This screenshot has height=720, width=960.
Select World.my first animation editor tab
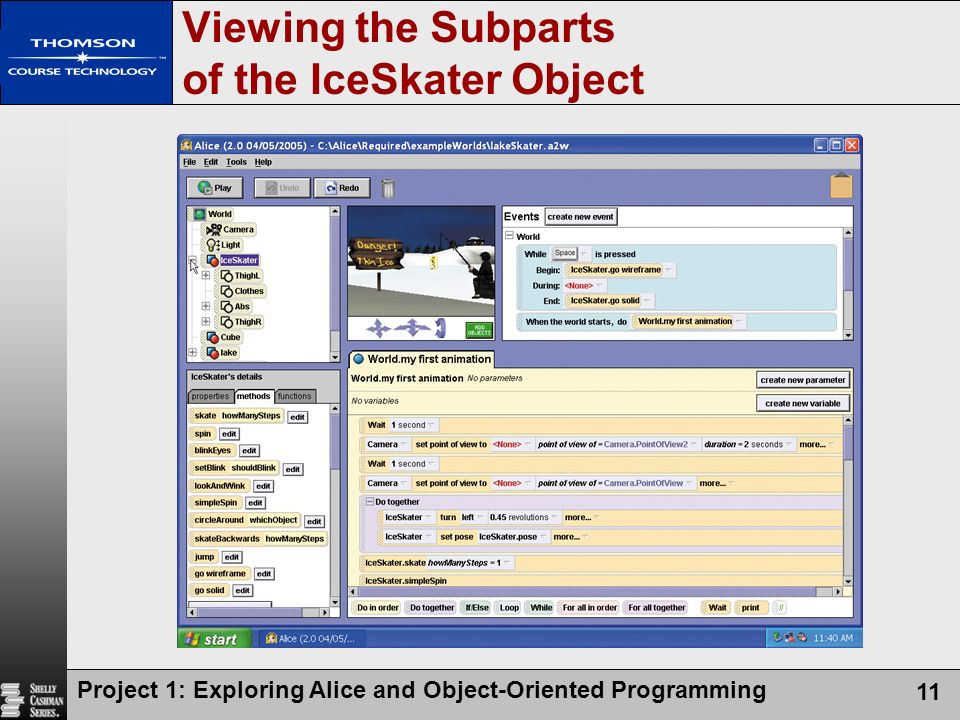[x=422, y=359]
